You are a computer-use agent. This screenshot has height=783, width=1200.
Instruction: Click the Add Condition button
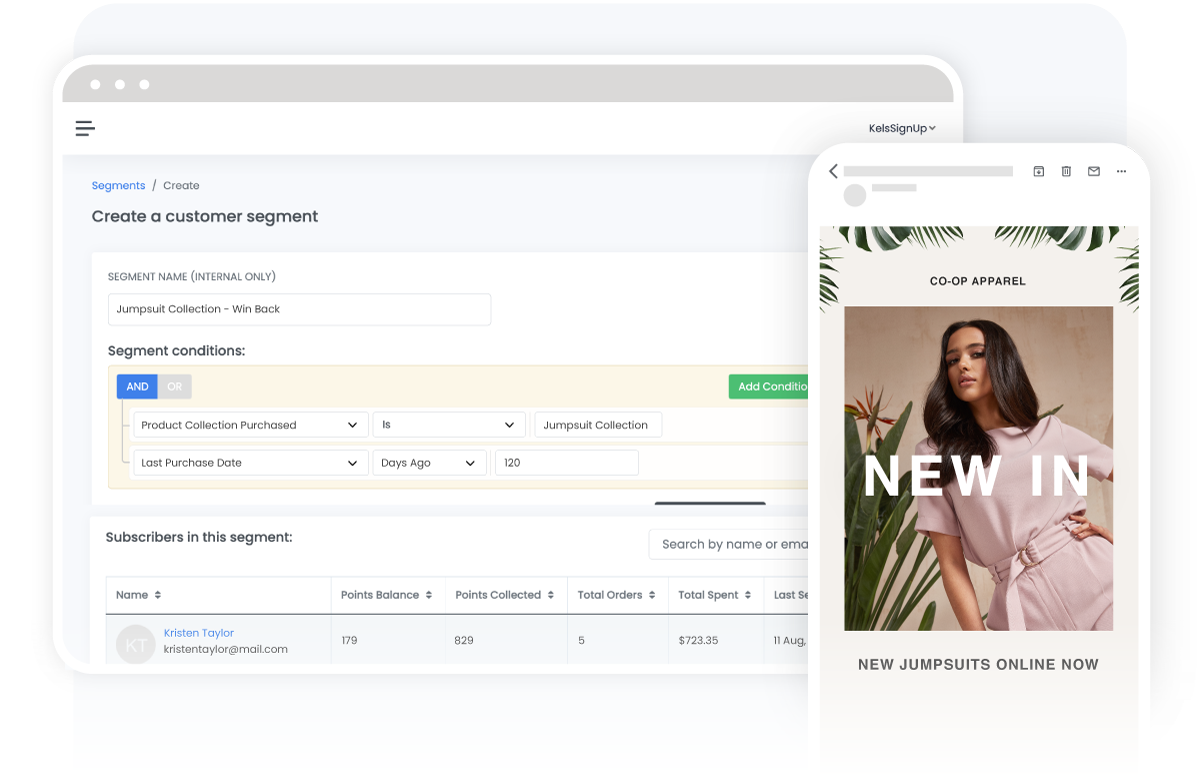click(770, 387)
